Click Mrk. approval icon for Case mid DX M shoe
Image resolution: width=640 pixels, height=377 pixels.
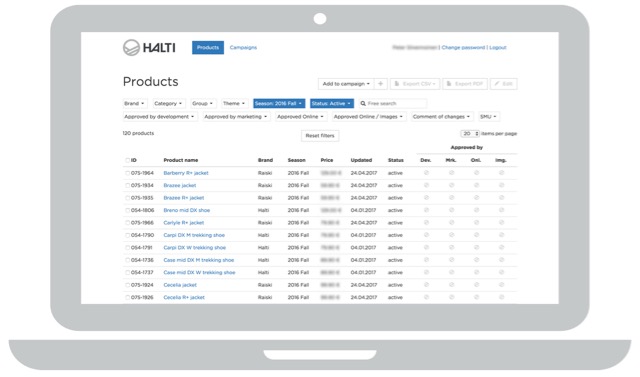[x=451, y=260]
